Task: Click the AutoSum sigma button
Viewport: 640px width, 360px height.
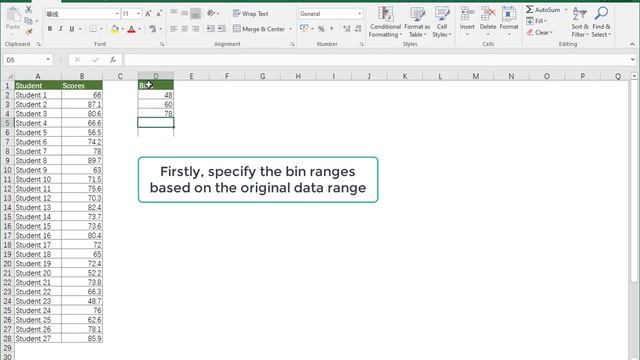Action: coord(543,9)
